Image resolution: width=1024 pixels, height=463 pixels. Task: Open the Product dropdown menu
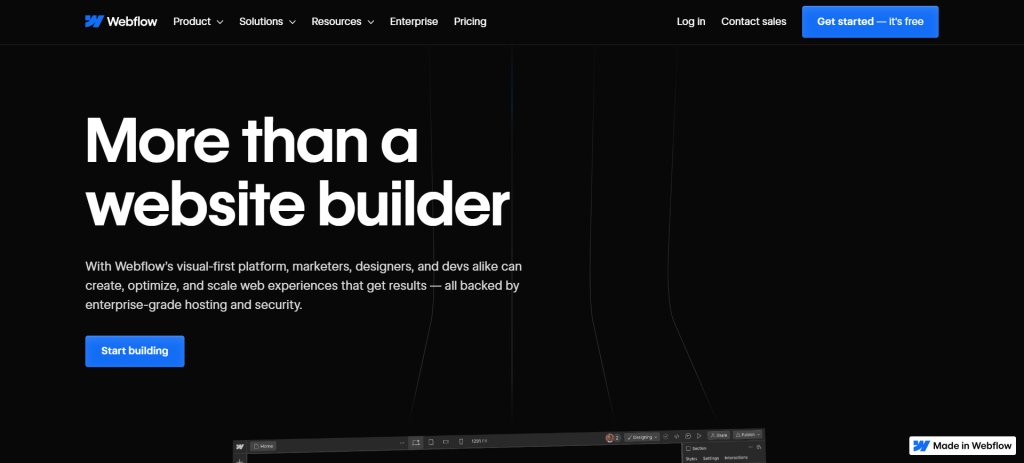click(x=198, y=22)
